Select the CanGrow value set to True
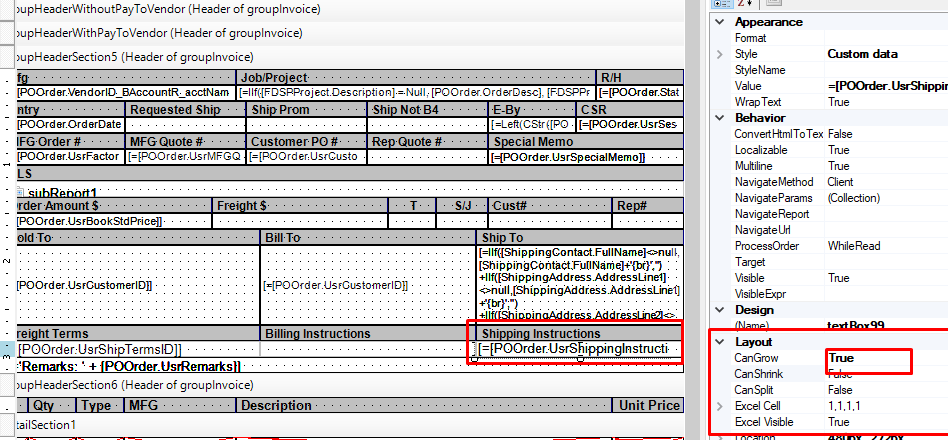 pyautogui.click(x=866, y=358)
